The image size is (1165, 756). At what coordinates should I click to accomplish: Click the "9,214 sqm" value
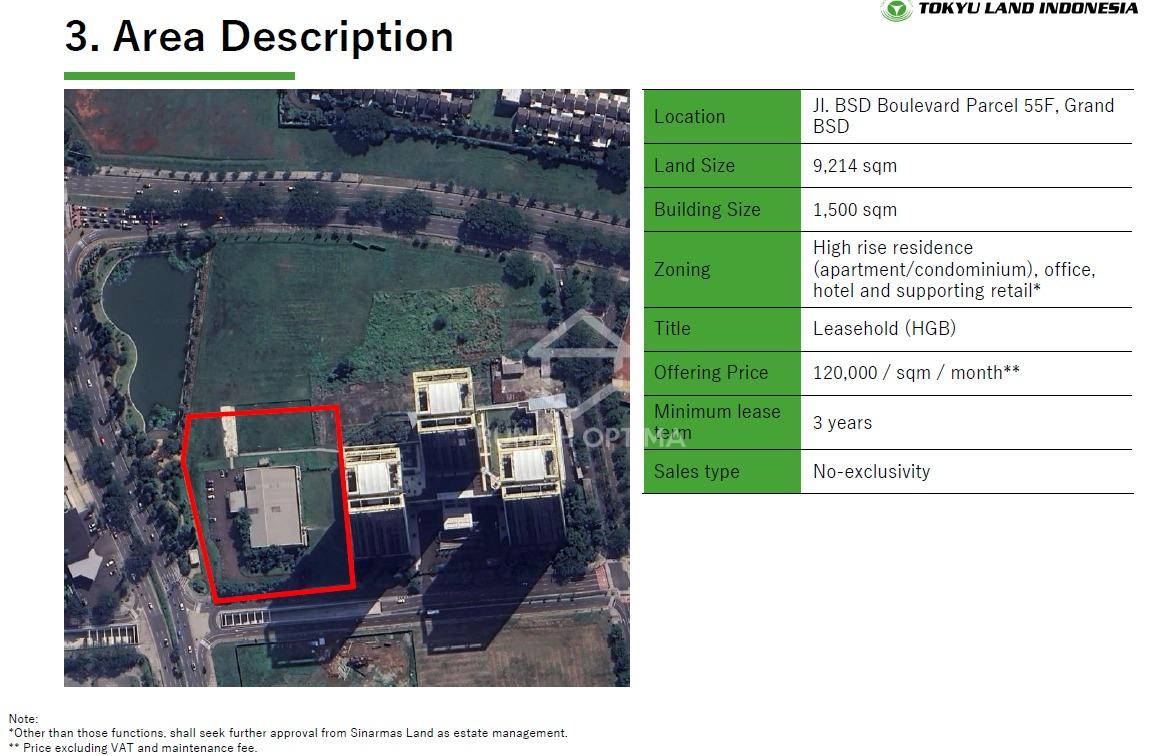click(x=855, y=166)
